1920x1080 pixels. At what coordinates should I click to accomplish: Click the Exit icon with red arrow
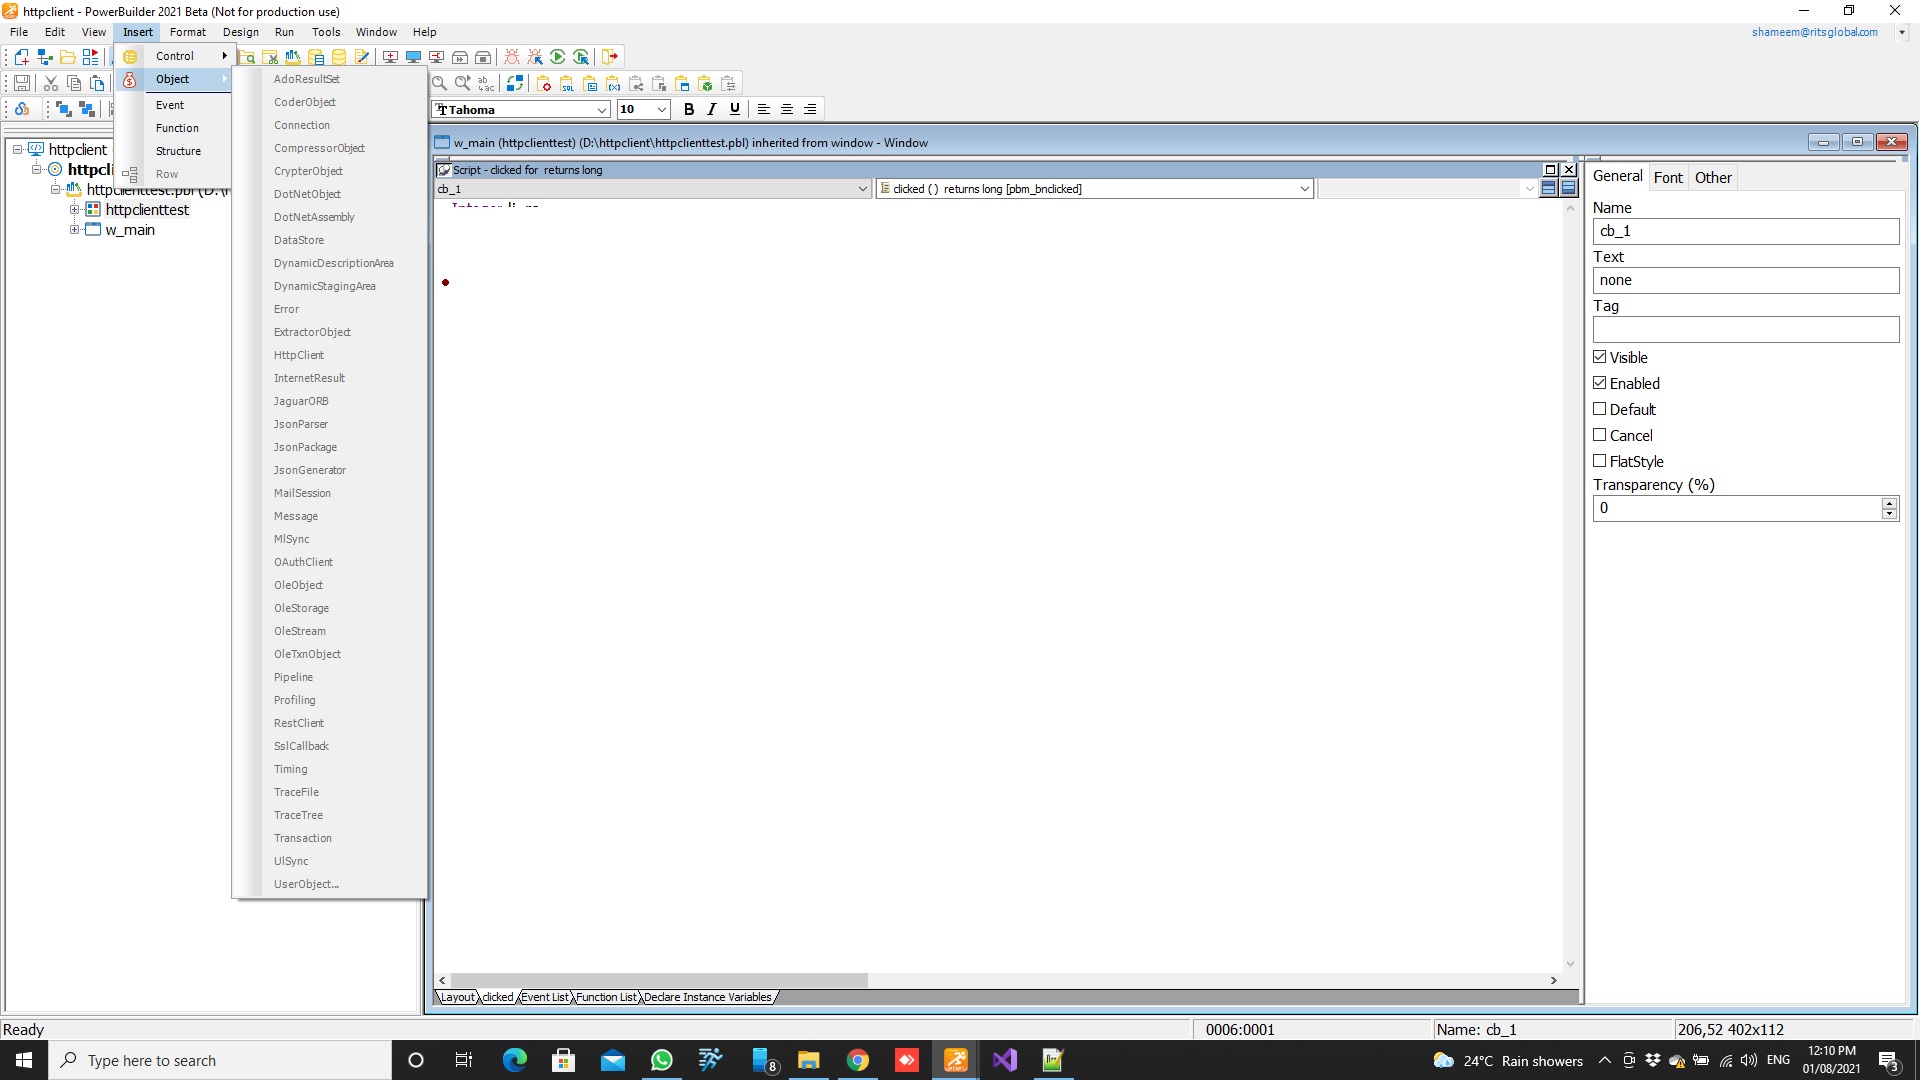pyautogui.click(x=610, y=57)
